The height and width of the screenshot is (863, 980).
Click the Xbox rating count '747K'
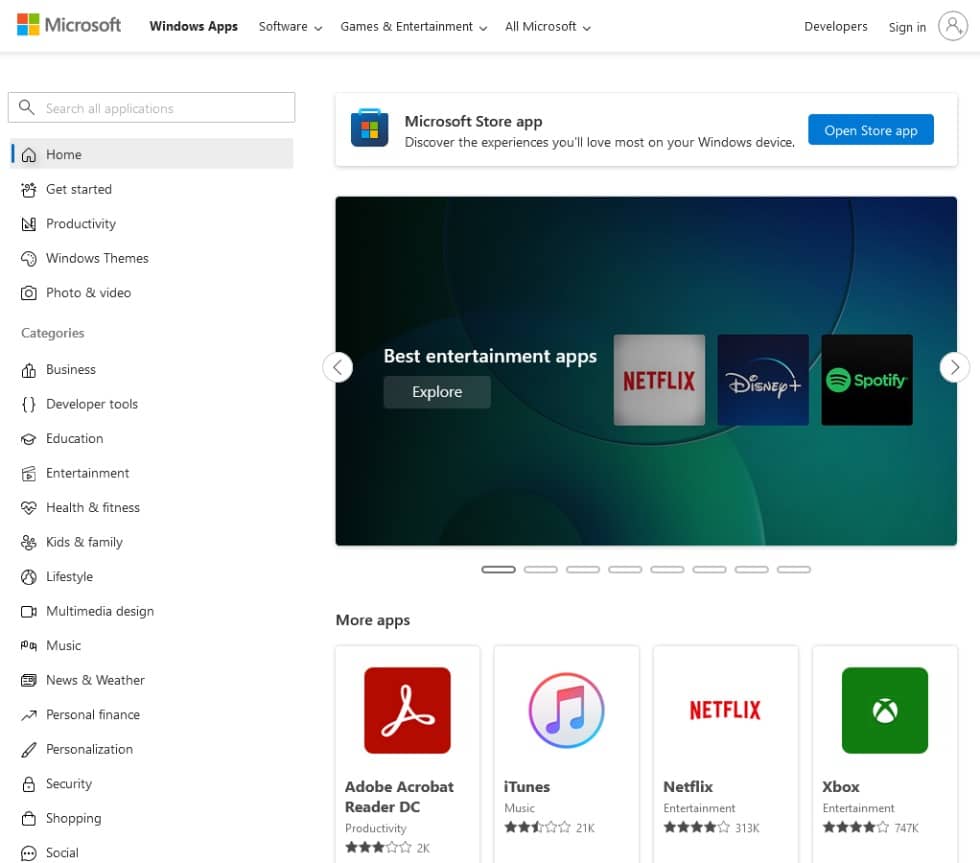tap(906, 828)
